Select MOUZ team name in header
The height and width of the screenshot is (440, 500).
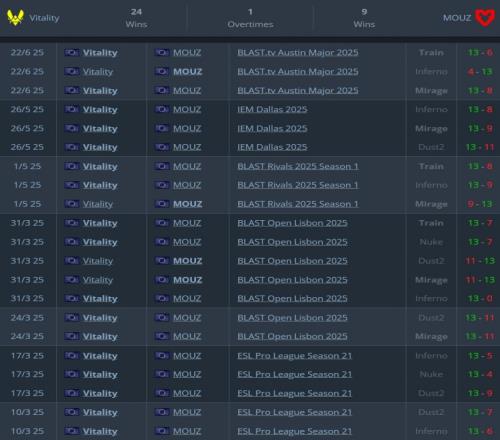pyautogui.click(x=457, y=18)
